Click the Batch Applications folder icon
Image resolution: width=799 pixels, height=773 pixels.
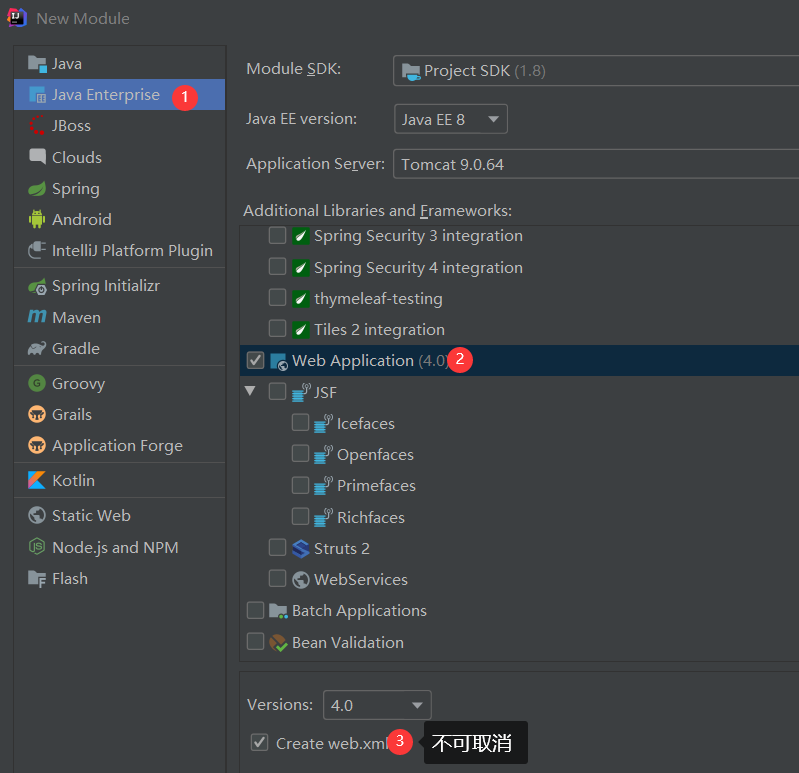coord(278,610)
